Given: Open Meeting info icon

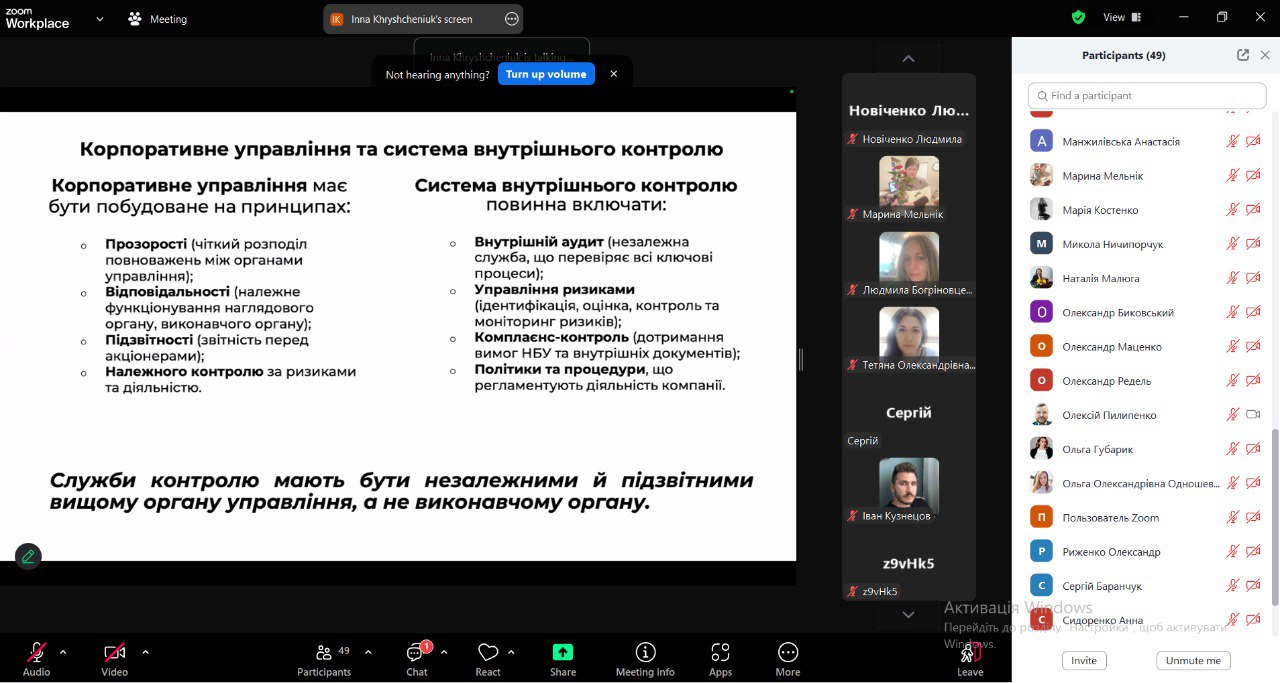Looking at the screenshot, I should 645,653.
